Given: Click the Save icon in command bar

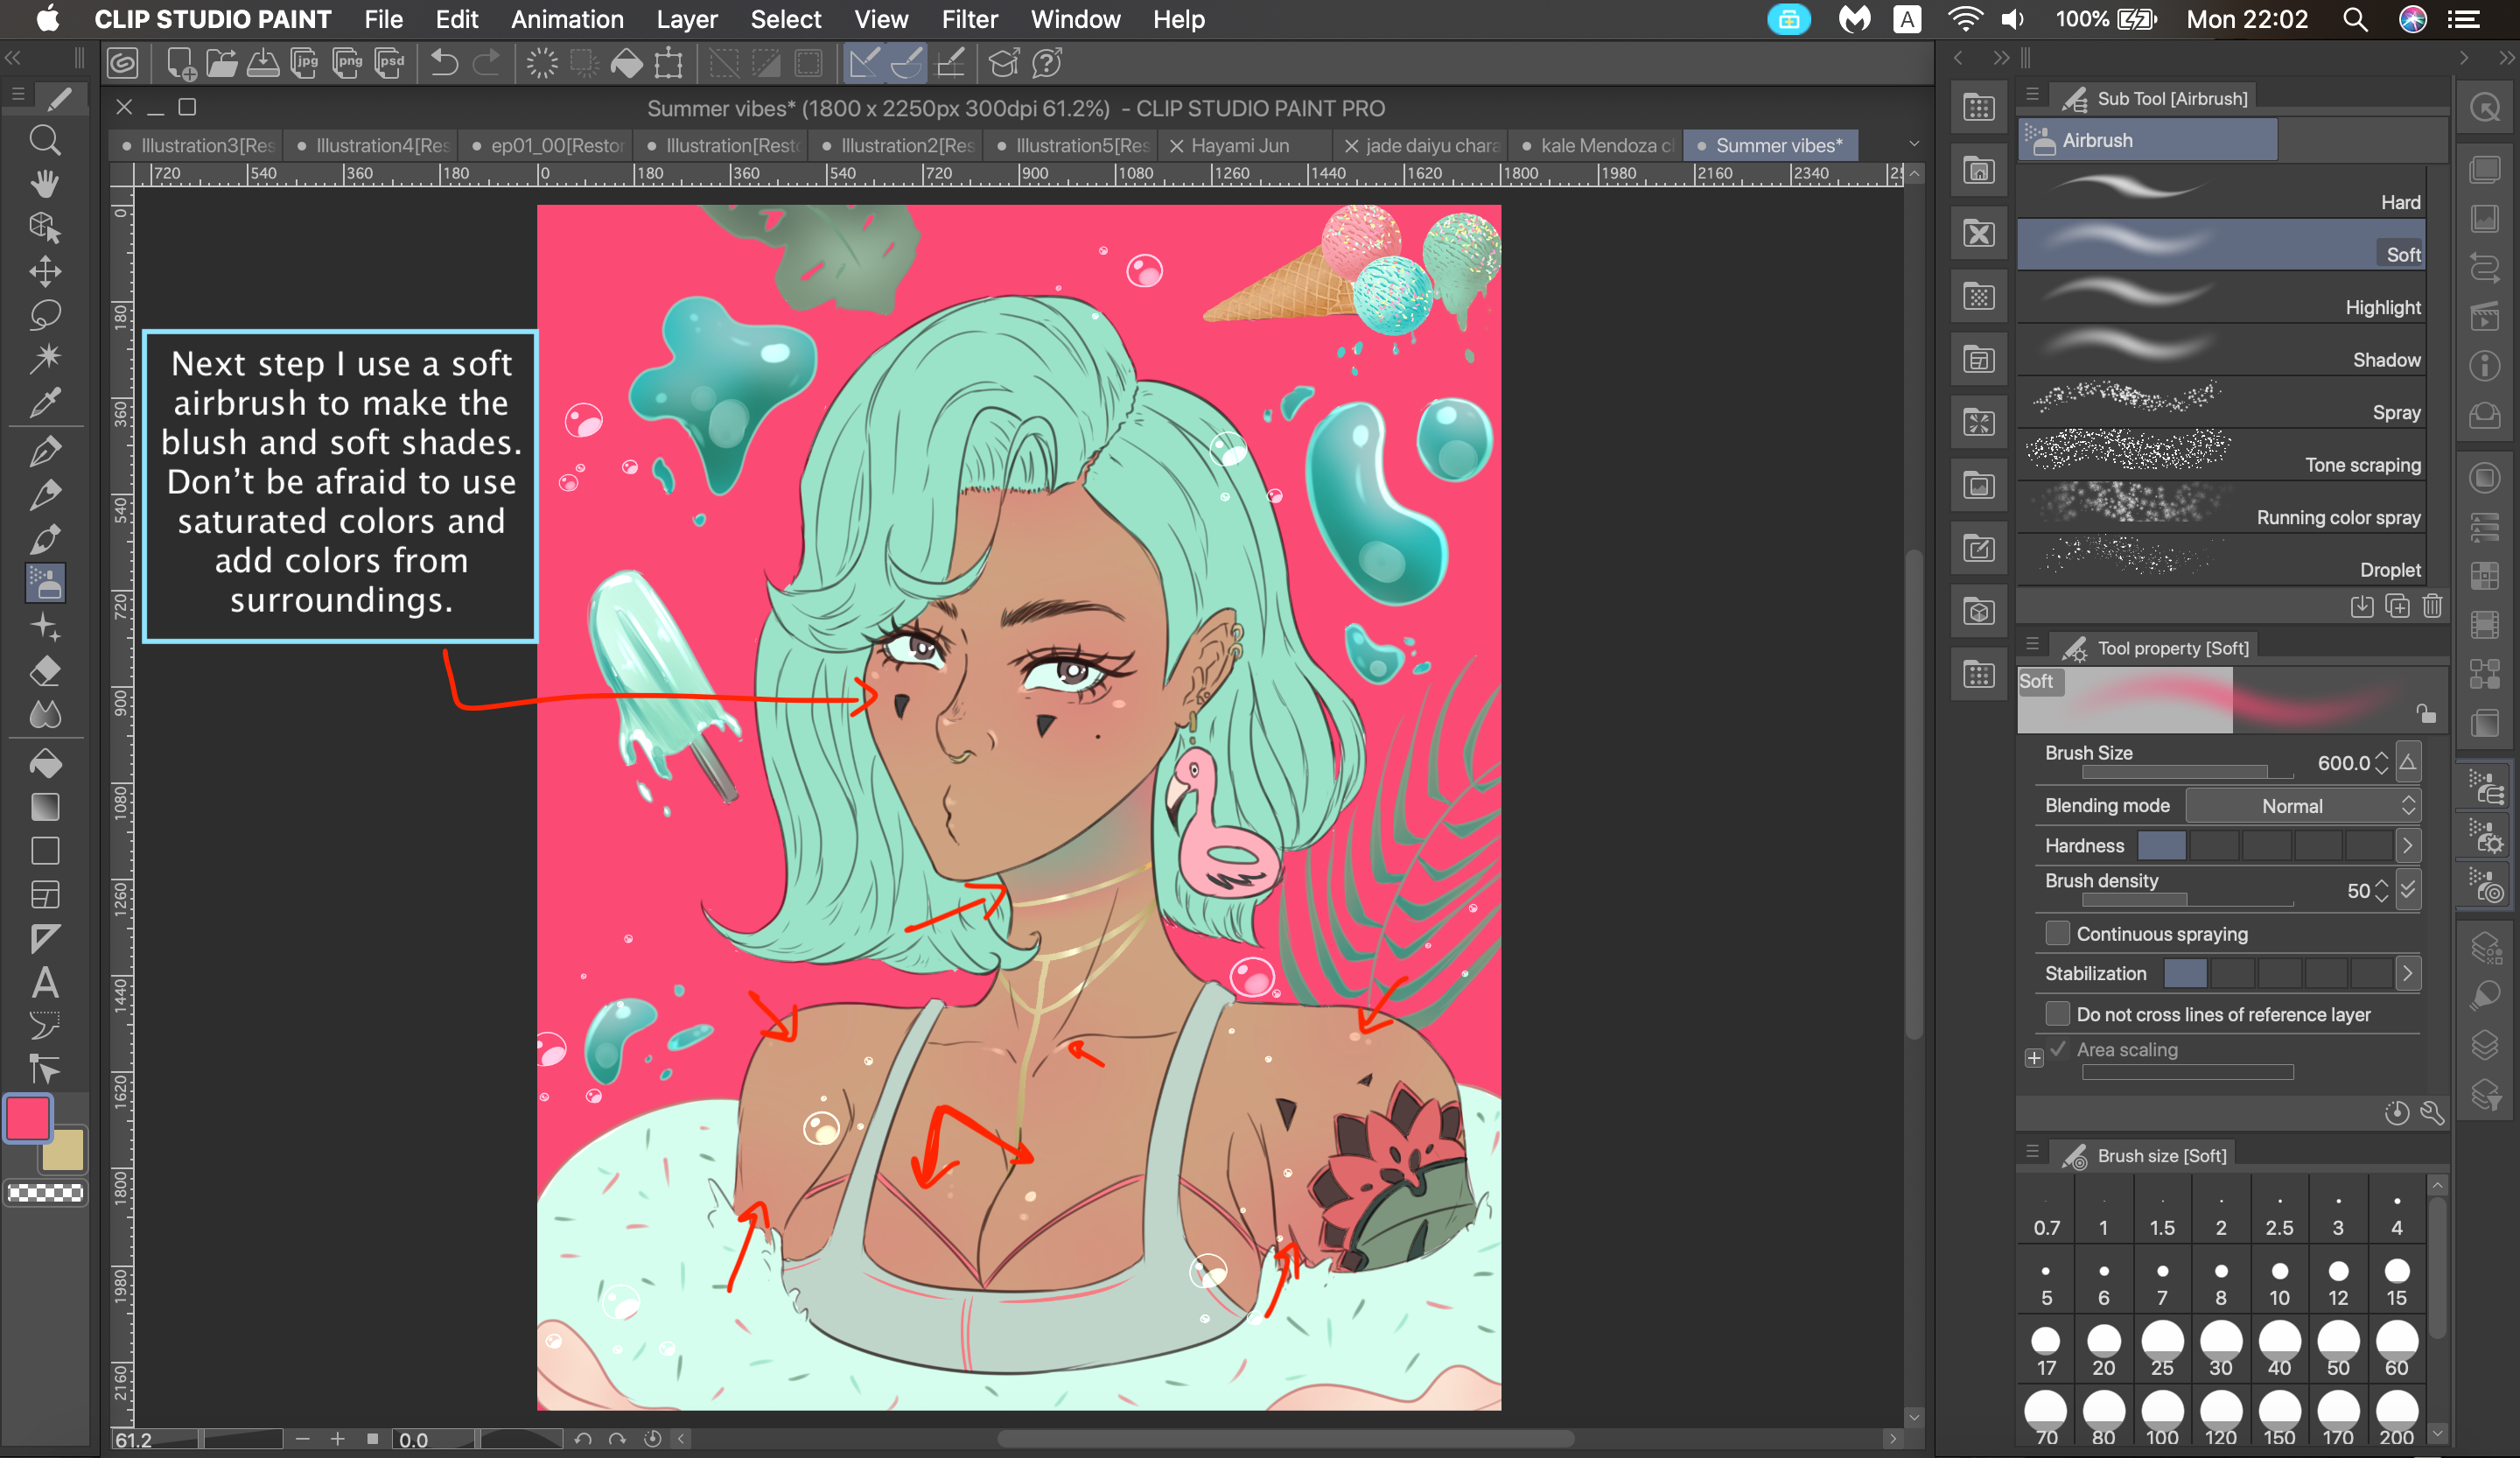Looking at the screenshot, I should tap(263, 64).
